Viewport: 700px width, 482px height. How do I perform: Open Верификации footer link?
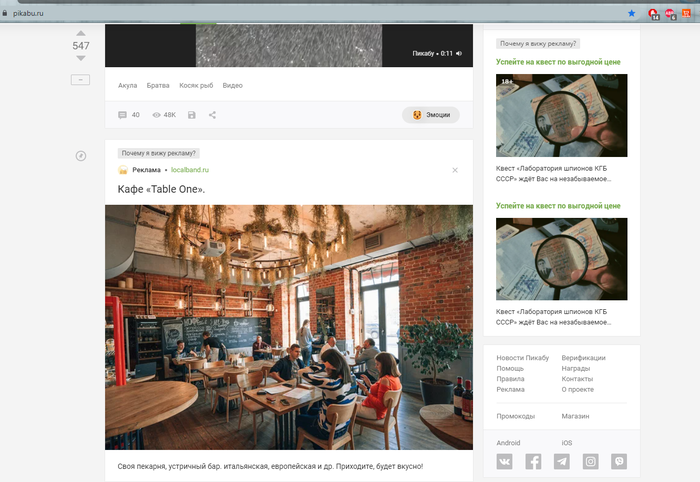583,358
